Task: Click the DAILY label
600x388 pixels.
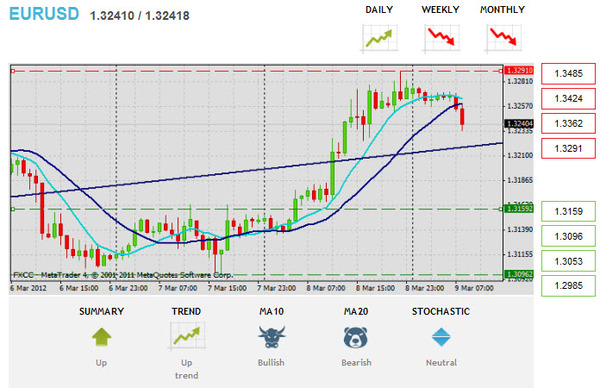Action: (x=379, y=10)
